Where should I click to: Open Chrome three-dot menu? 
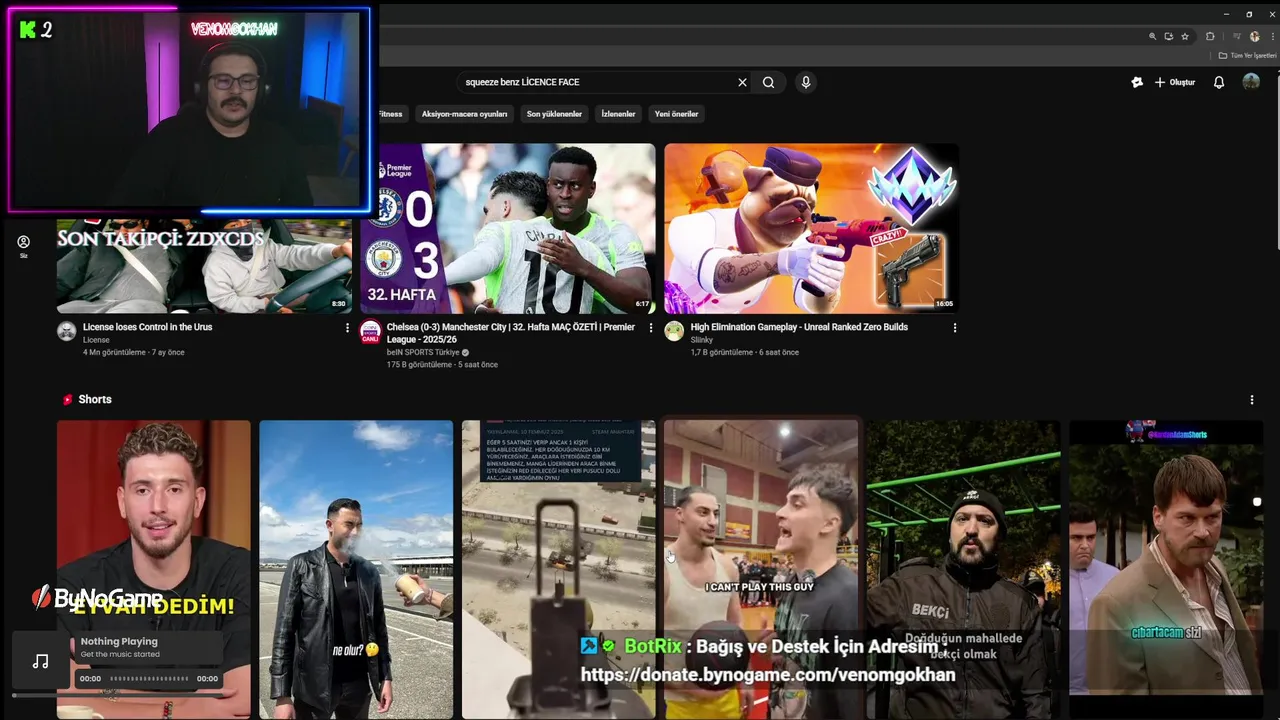click(x=1272, y=36)
